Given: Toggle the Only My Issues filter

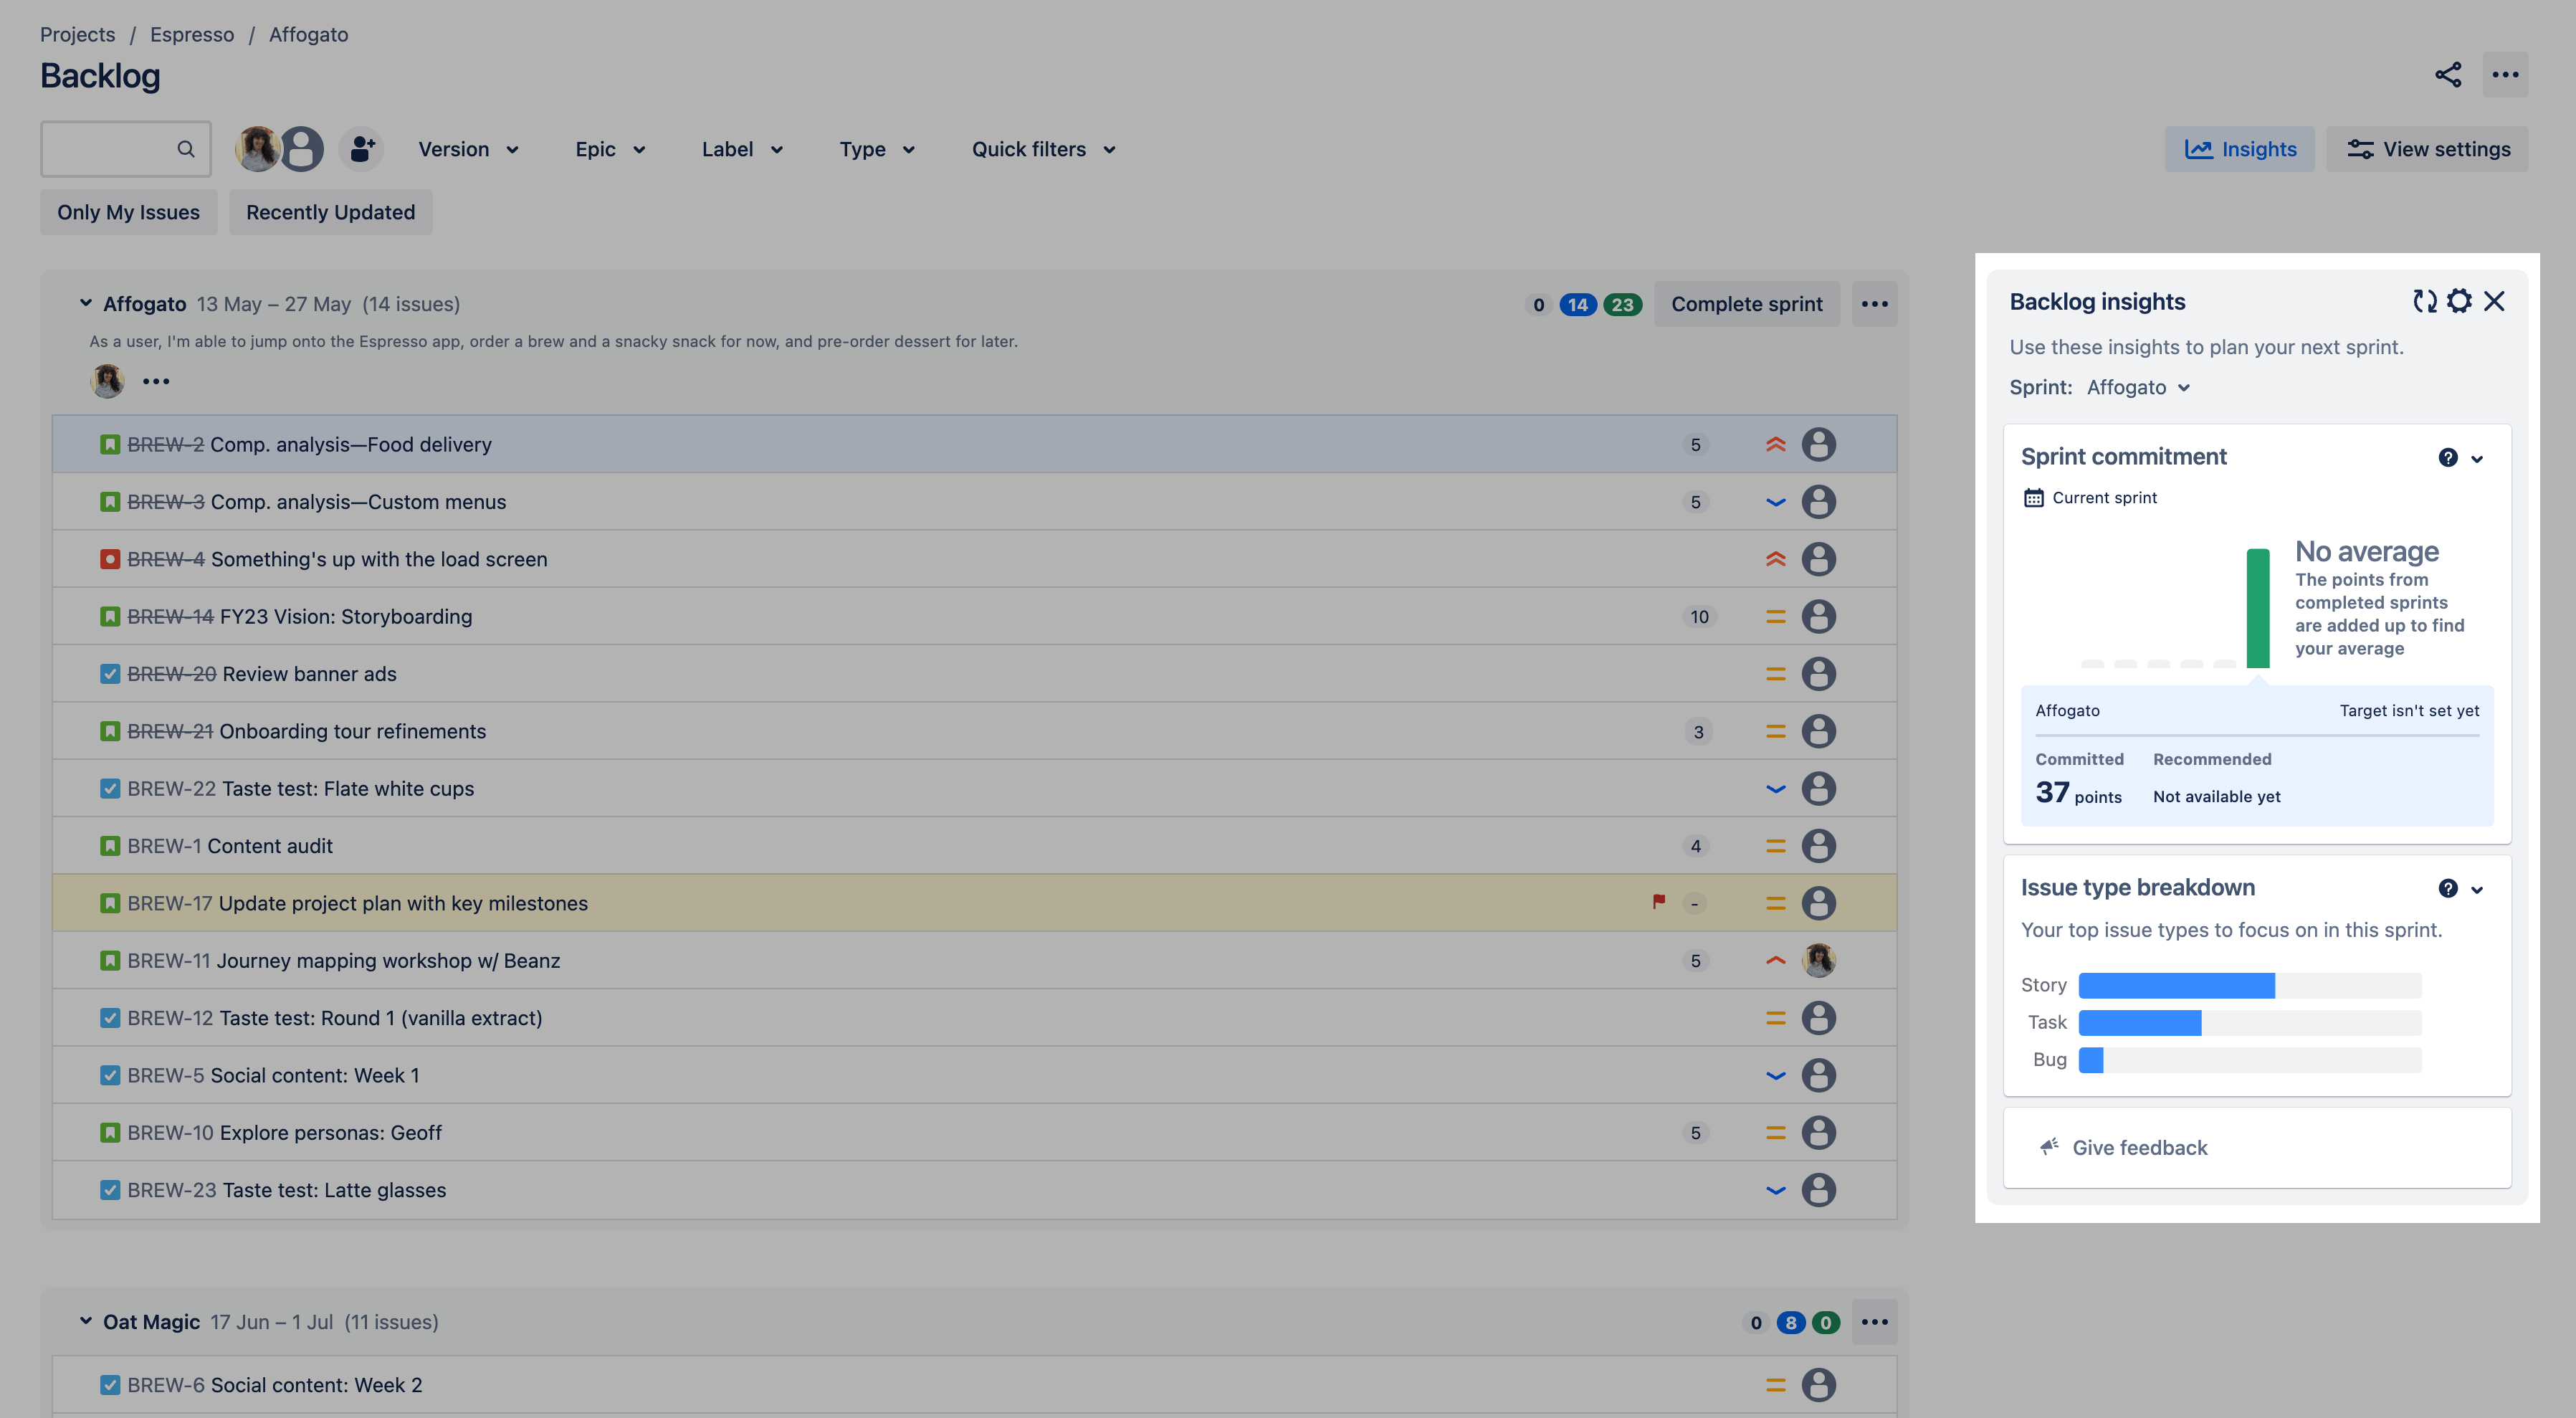Looking at the screenshot, I should tap(128, 213).
